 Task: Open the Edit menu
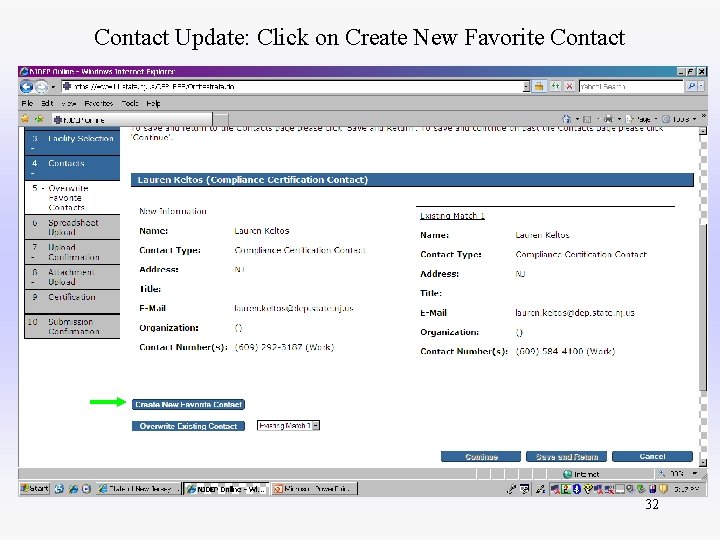[47, 103]
